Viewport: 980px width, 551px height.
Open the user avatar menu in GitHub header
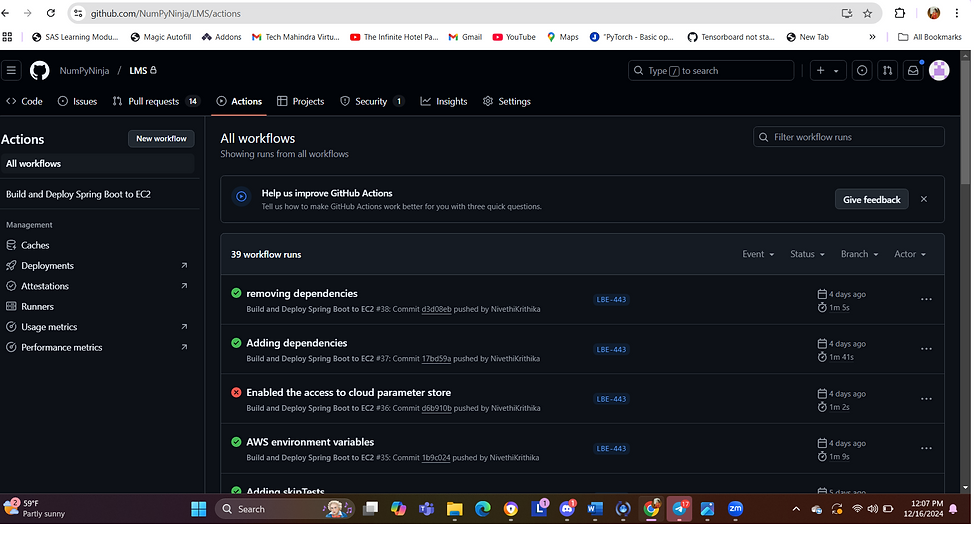pos(939,71)
